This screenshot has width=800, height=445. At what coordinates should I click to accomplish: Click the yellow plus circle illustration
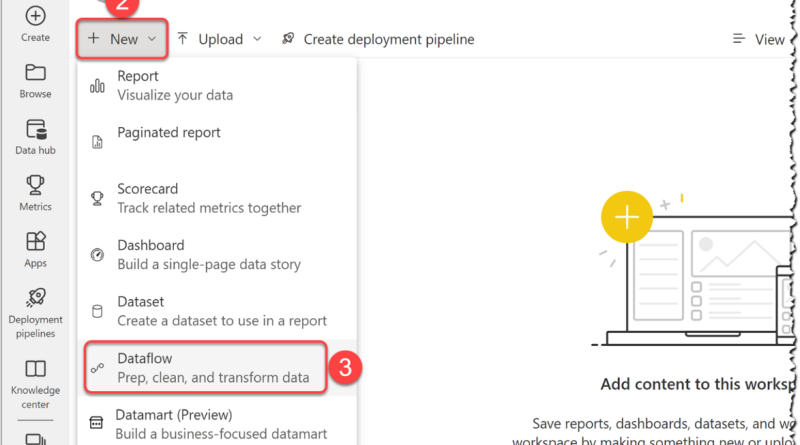pos(627,217)
